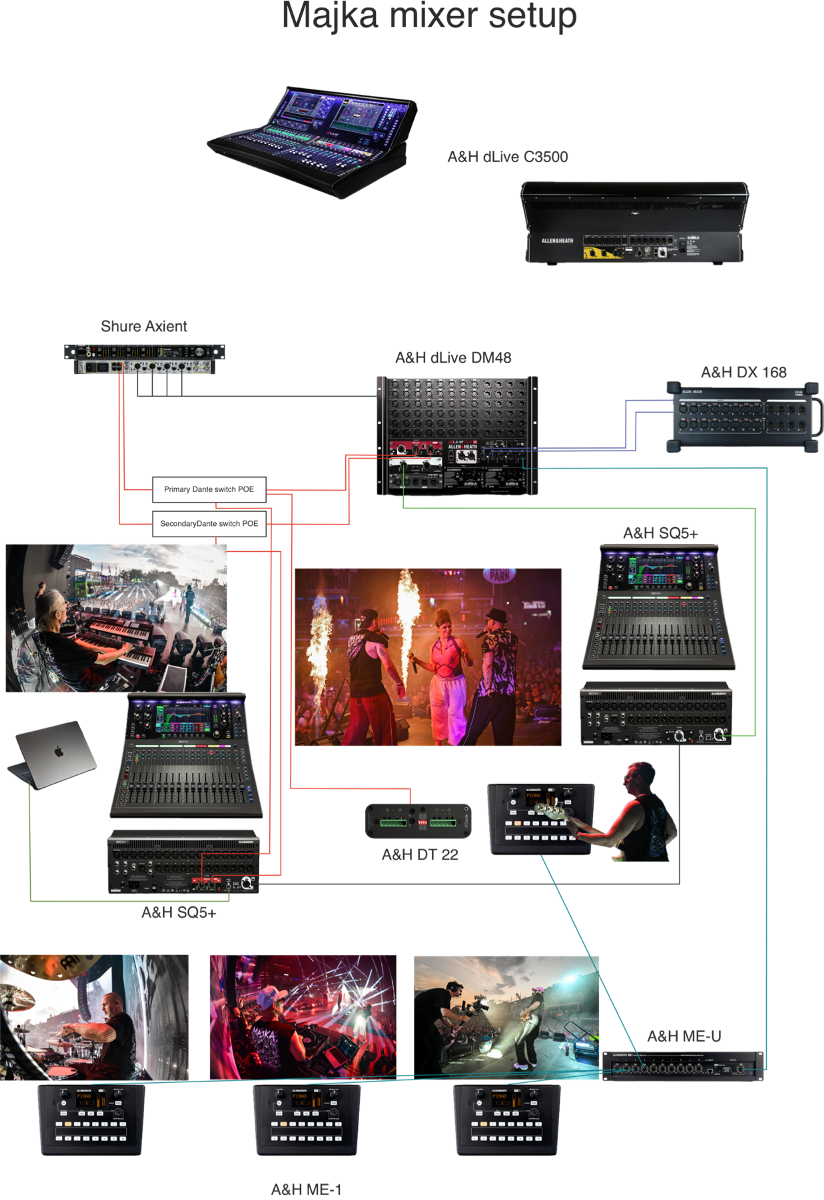Select the ME-1 mixer under the cameraman photo

tap(506, 1121)
